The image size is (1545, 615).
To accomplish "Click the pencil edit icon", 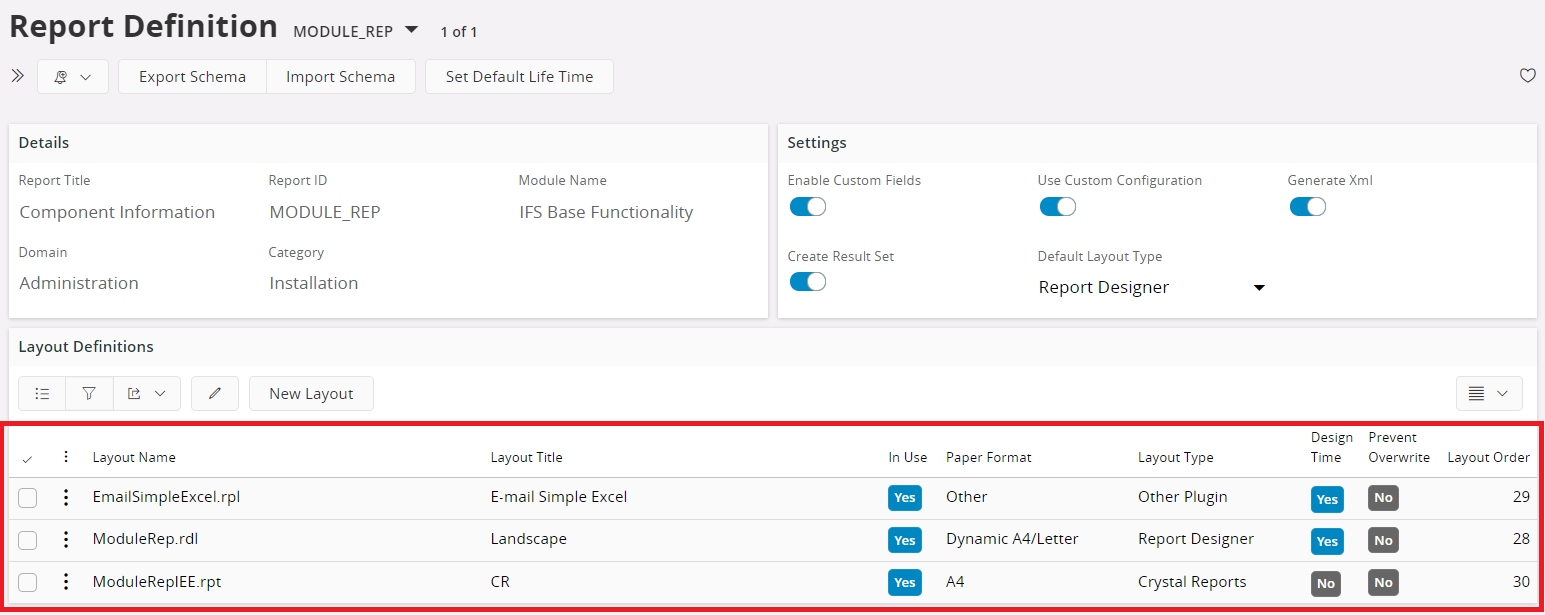I will pos(214,394).
